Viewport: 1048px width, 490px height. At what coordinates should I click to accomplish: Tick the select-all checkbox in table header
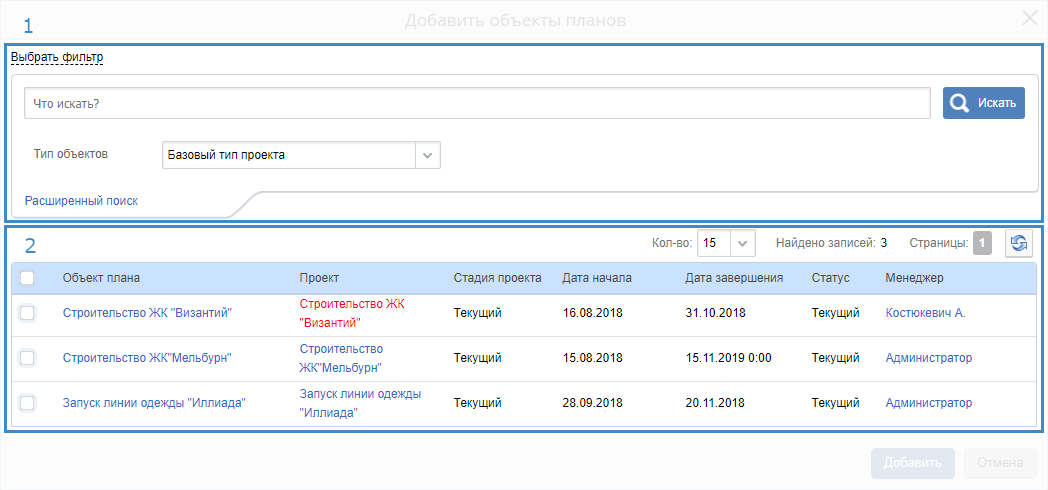coord(27,278)
